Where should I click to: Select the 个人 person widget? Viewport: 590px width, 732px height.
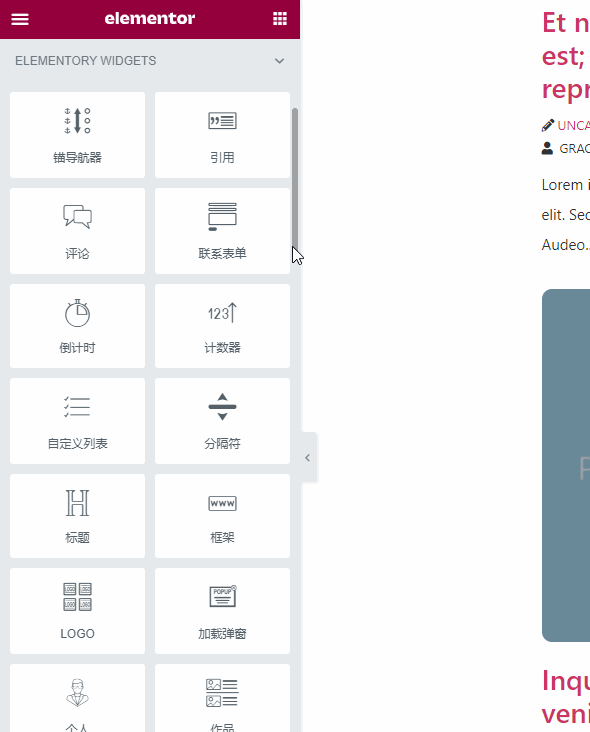(77, 698)
